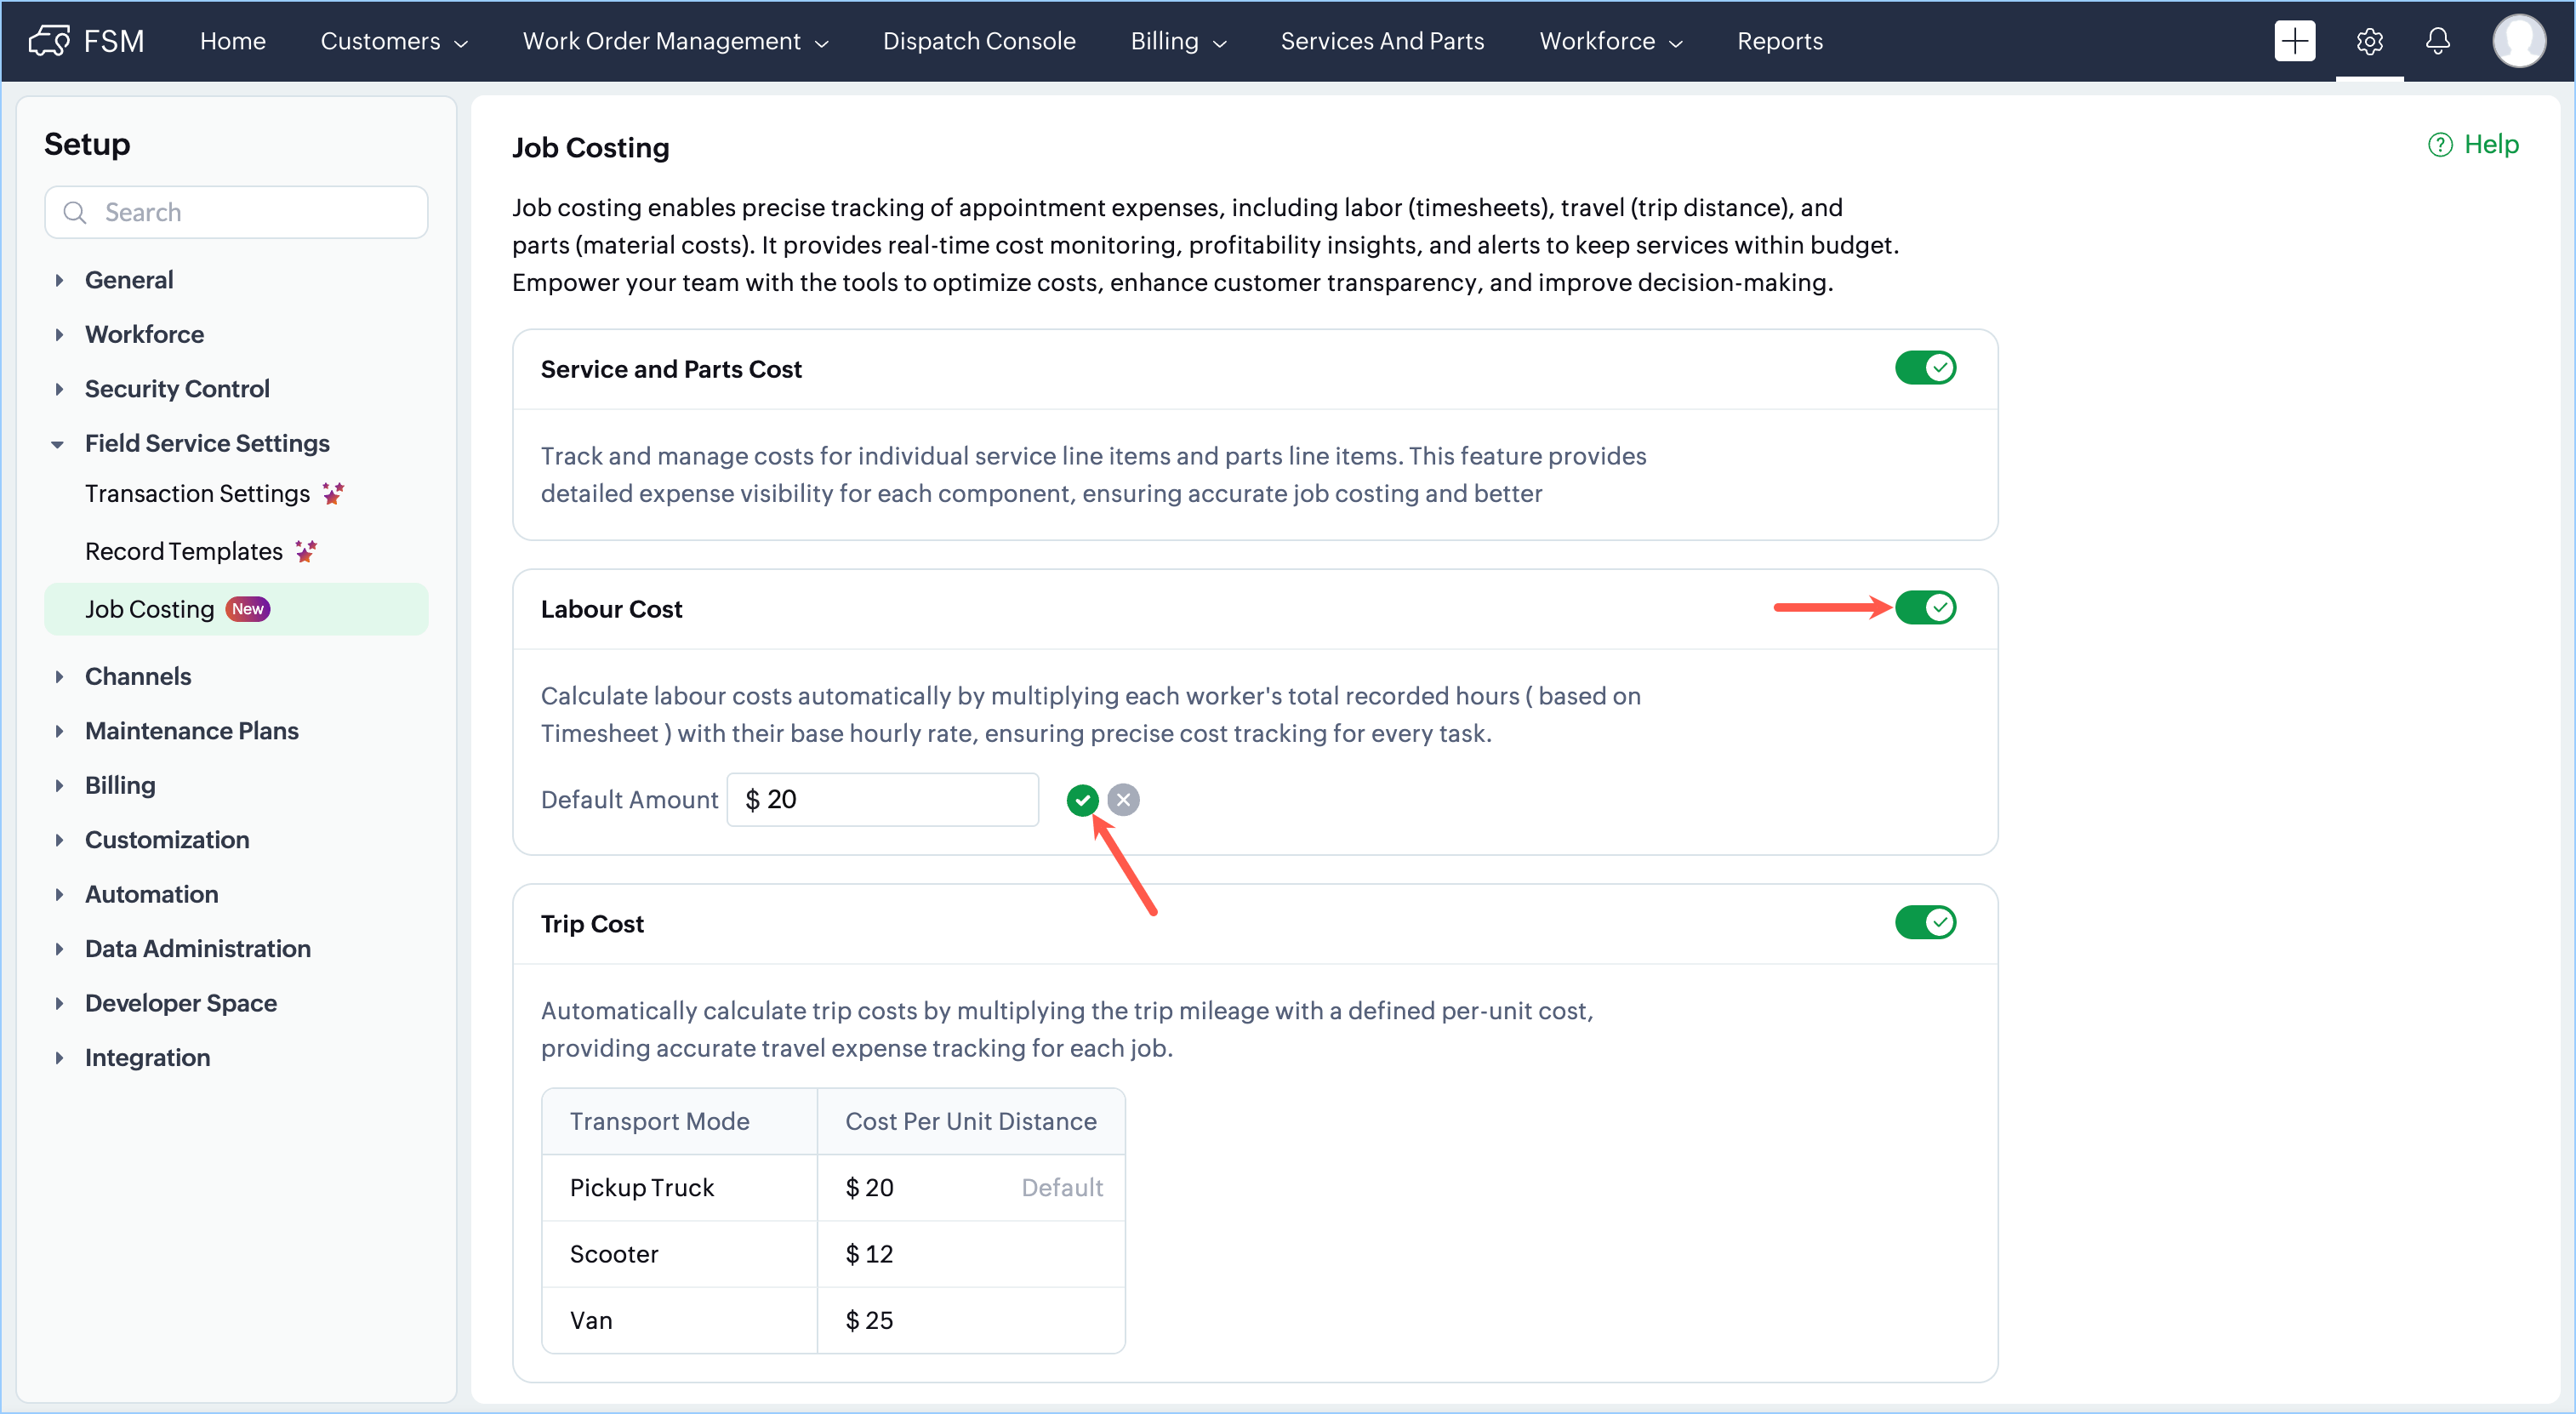Open Transaction Settings in sidebar

coord(197,494)
